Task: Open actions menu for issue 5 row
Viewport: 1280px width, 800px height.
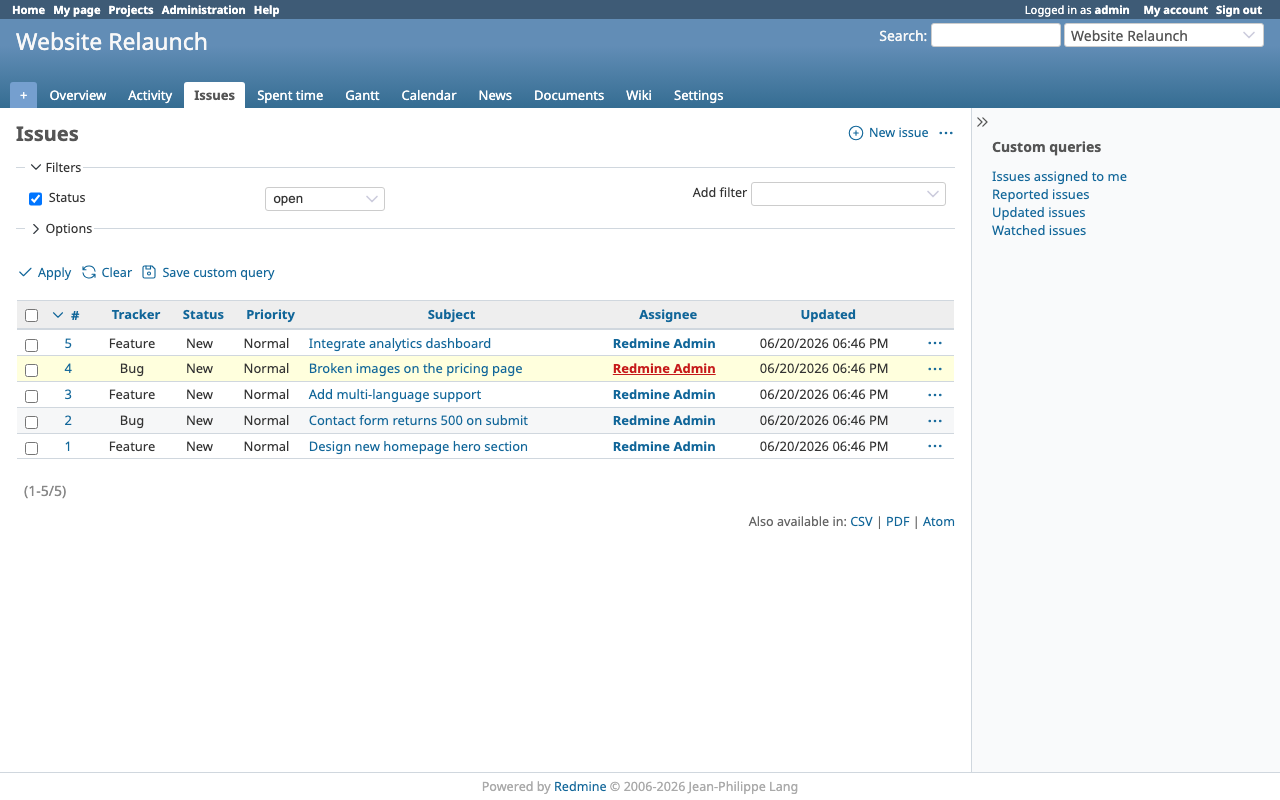Action: click(935, 343)
